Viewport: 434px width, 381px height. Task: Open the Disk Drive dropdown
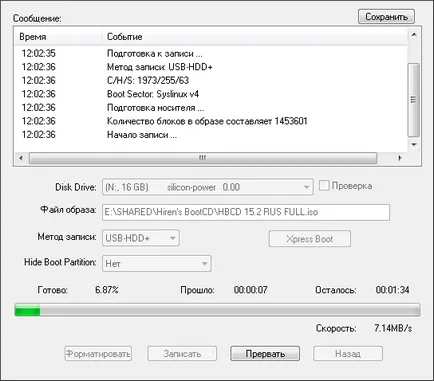(207, 187)
